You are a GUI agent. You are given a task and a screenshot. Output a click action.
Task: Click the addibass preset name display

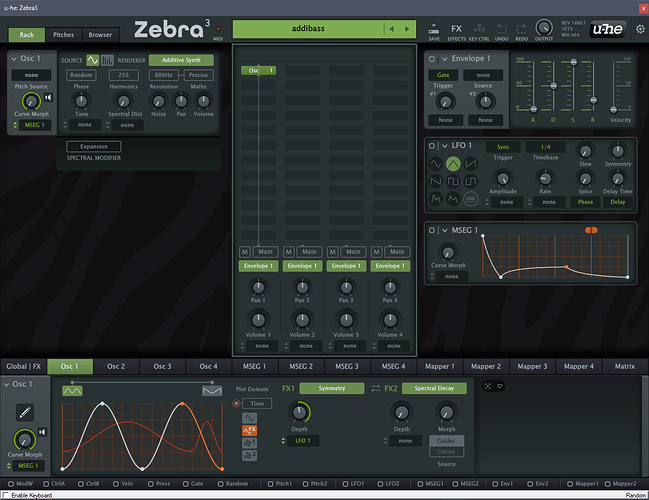coord(308,29)
